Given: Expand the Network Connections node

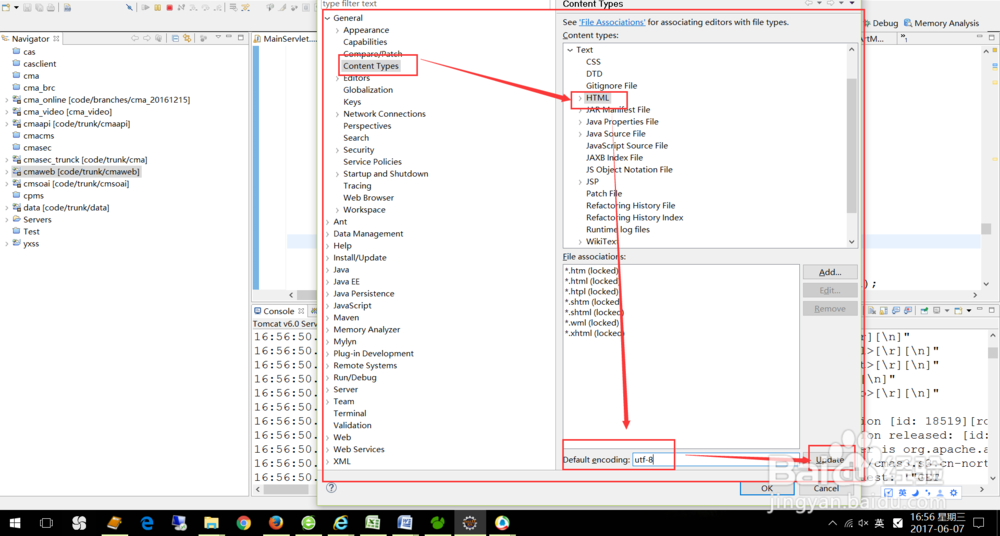Looking at the screenshot, I should coord(338,114).
